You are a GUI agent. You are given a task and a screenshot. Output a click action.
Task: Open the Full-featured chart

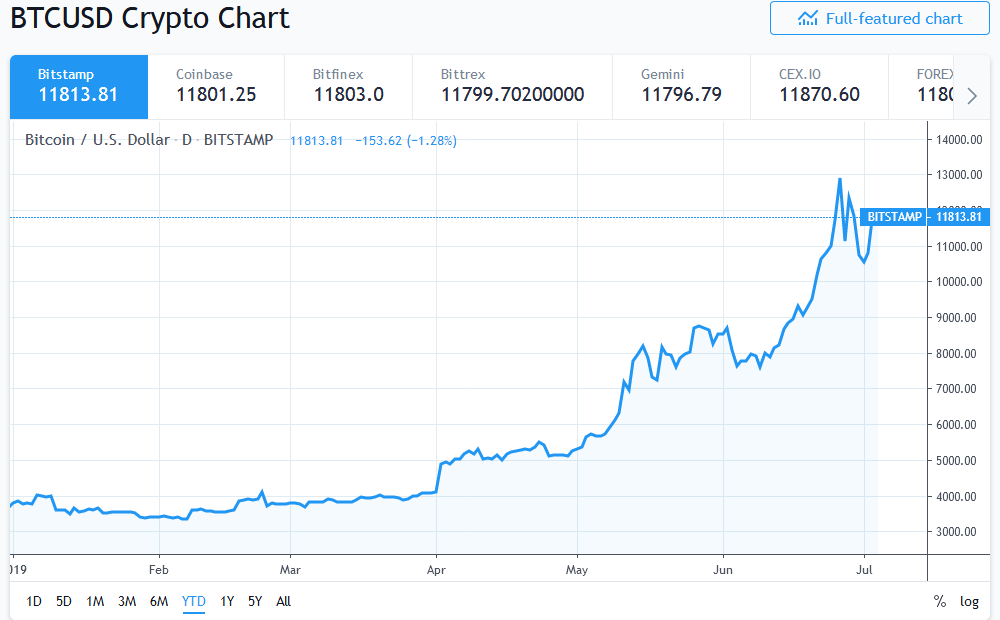coord(890,18)
